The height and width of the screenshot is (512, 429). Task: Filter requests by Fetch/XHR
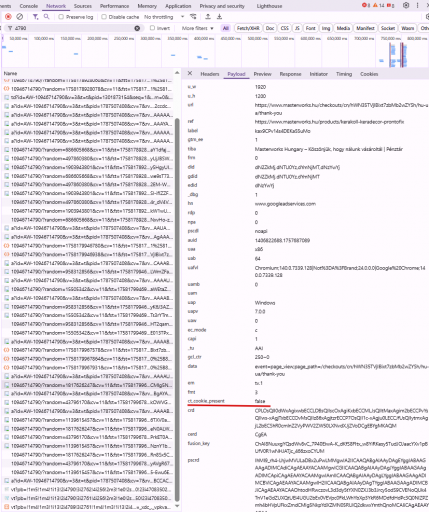point(248,28)
